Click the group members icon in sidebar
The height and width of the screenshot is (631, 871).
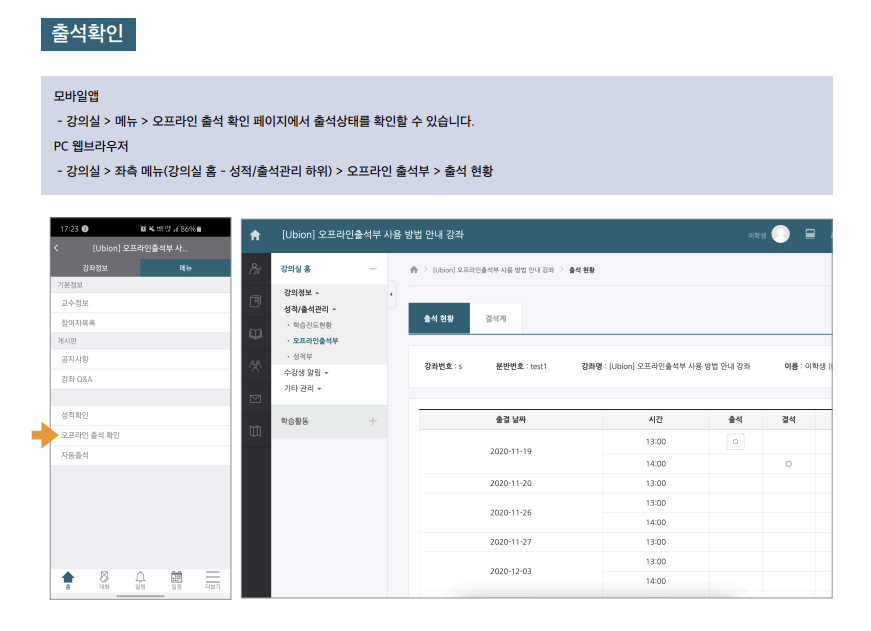(255, 366)
